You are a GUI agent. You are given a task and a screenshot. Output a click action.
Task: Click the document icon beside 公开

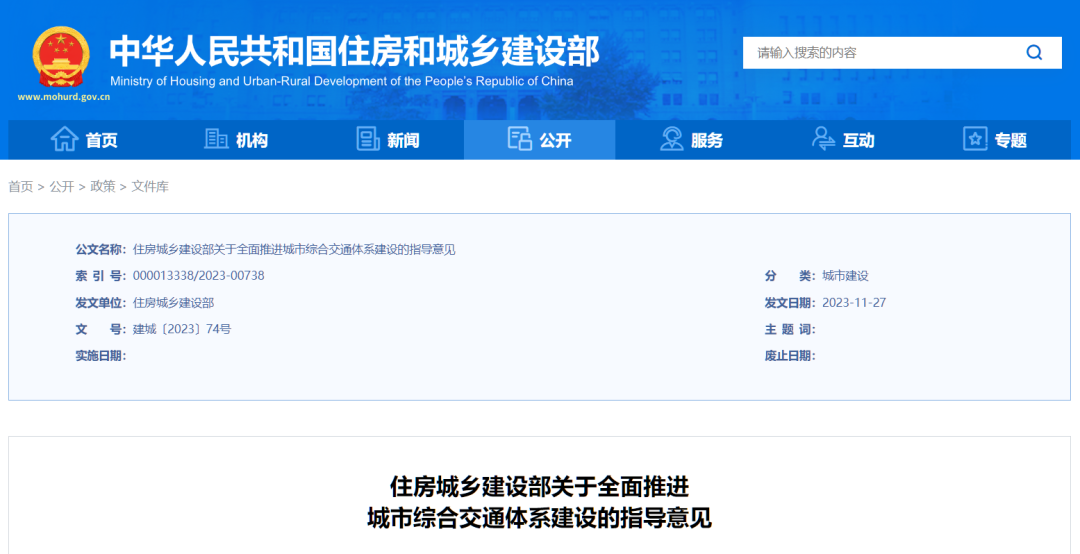click(x=519, y=139)
